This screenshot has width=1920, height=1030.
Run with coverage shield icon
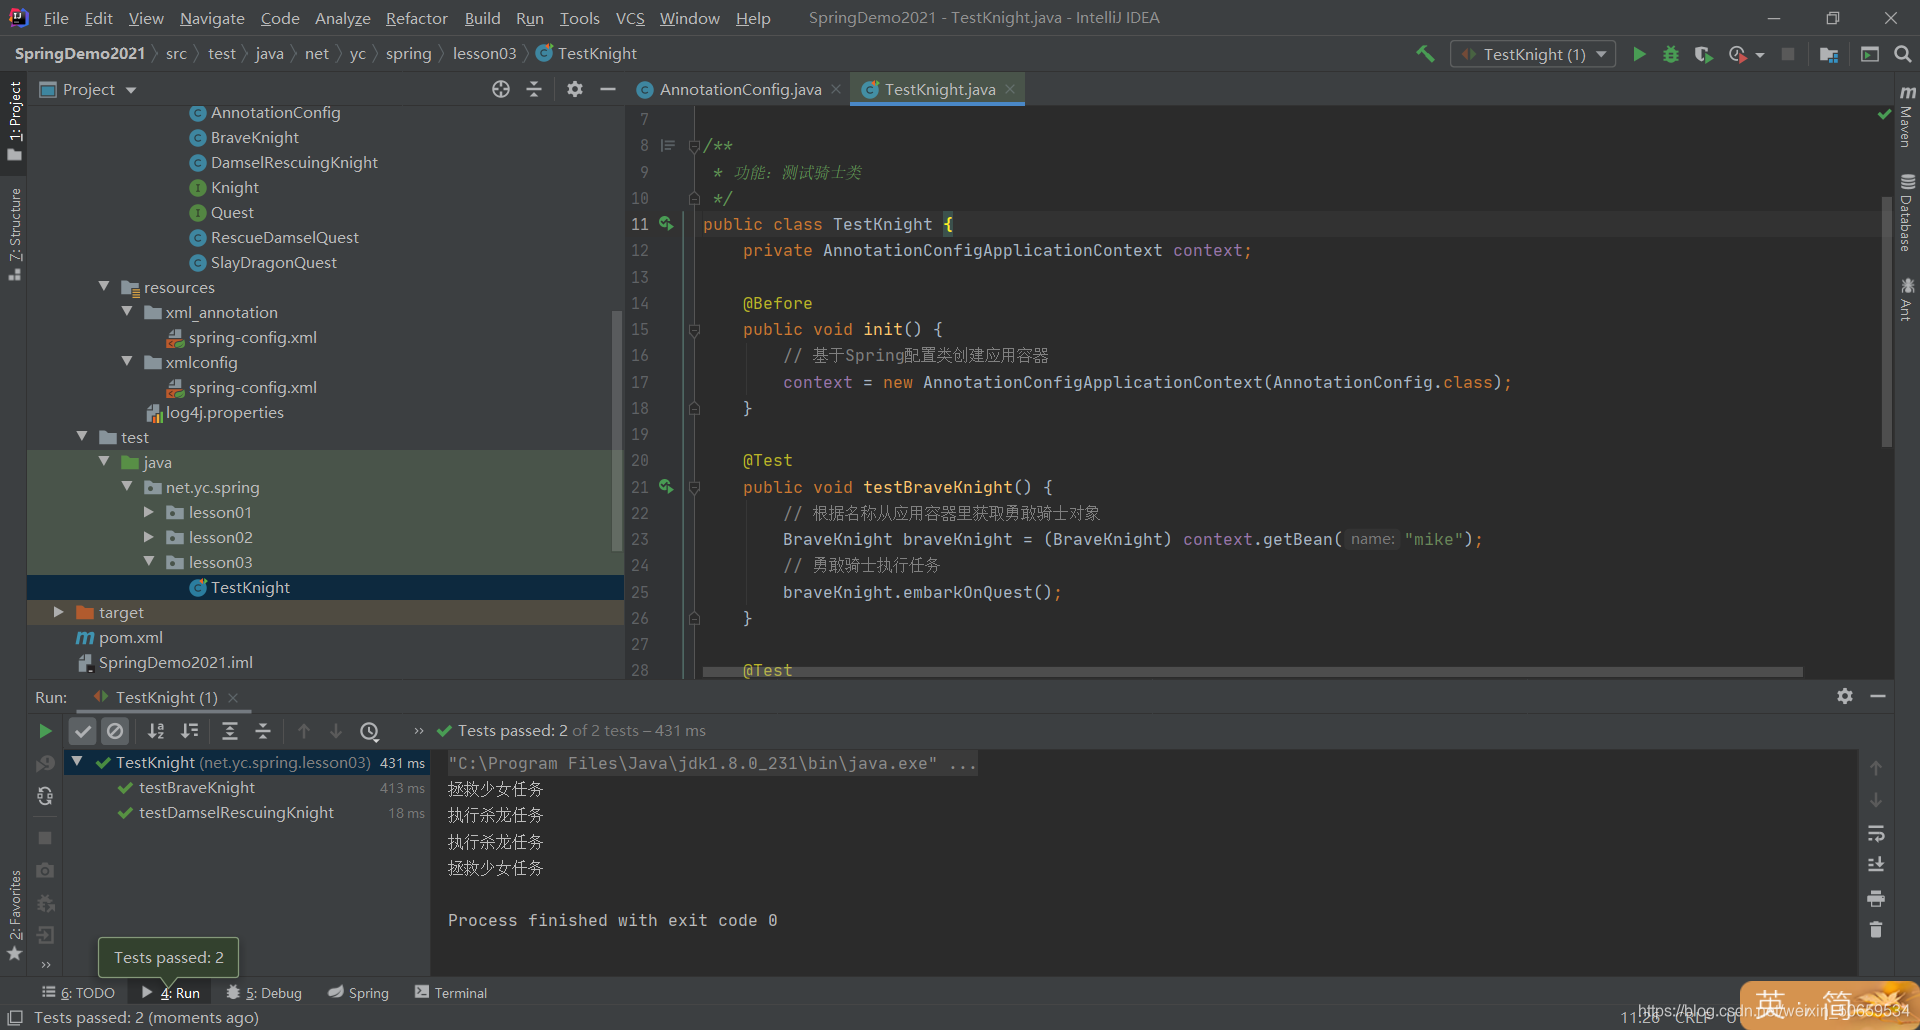(x=1703, y=54)
